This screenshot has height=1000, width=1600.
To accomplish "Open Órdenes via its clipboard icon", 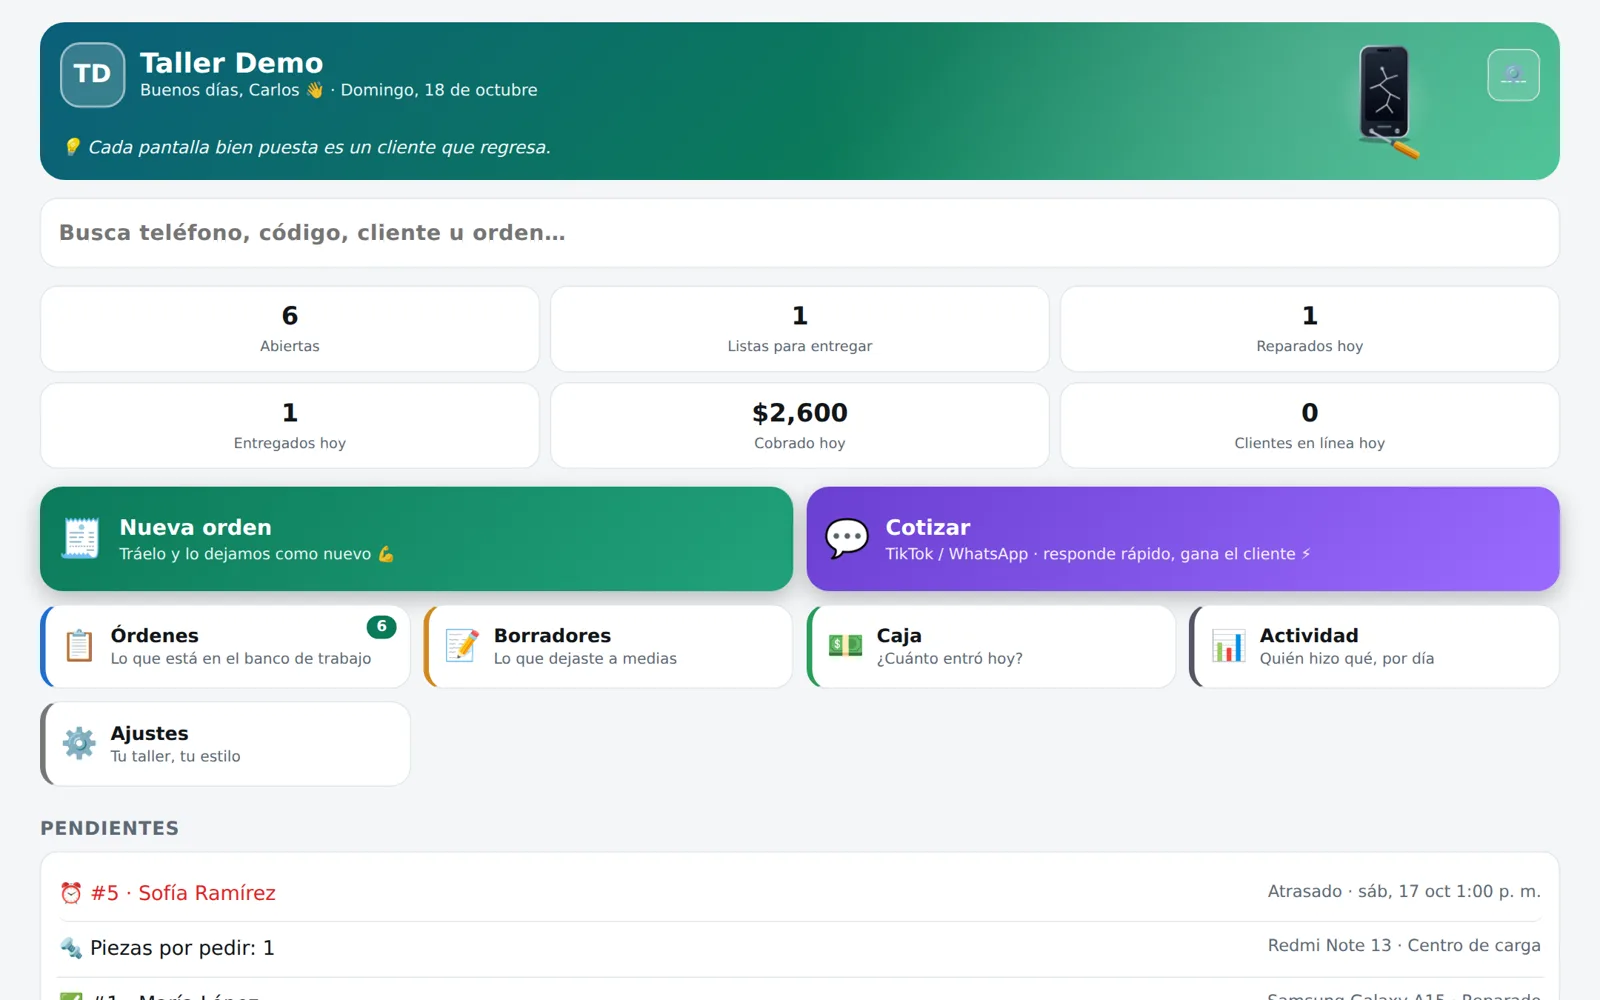I will coord(79,646).
